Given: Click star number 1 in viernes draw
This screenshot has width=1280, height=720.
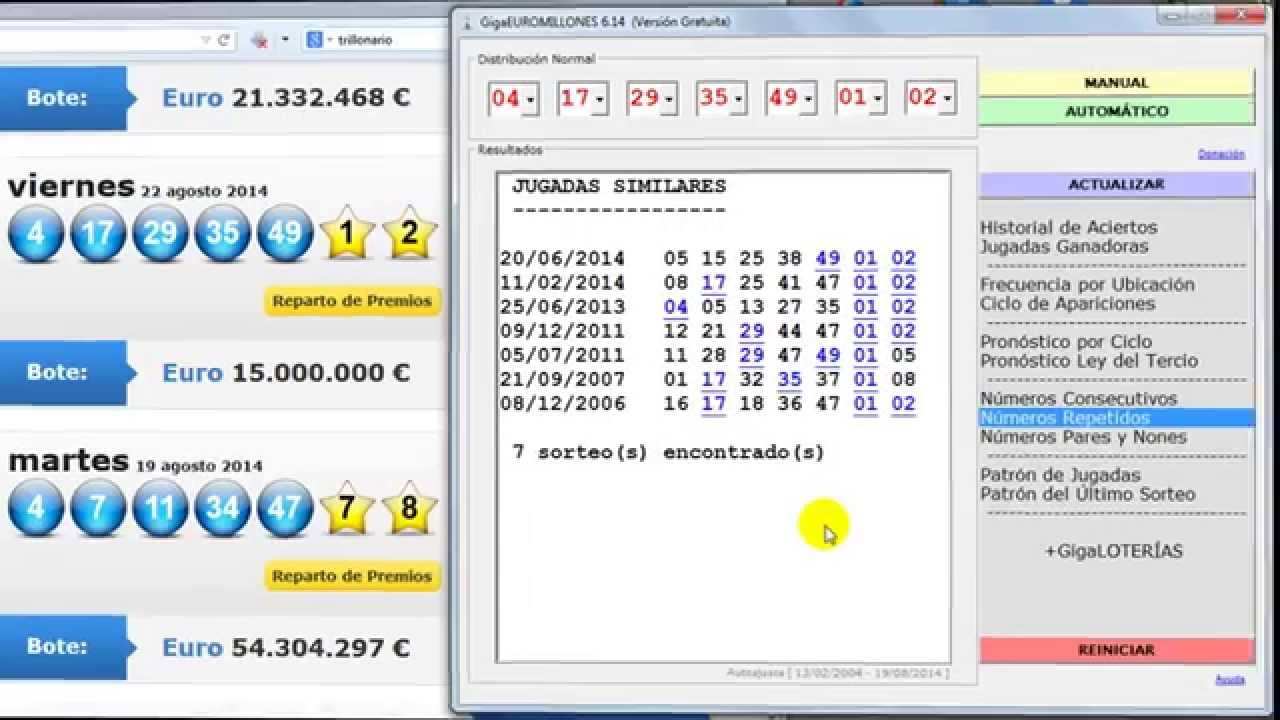Looking at the screenshot, I should (x=347, y=232).
